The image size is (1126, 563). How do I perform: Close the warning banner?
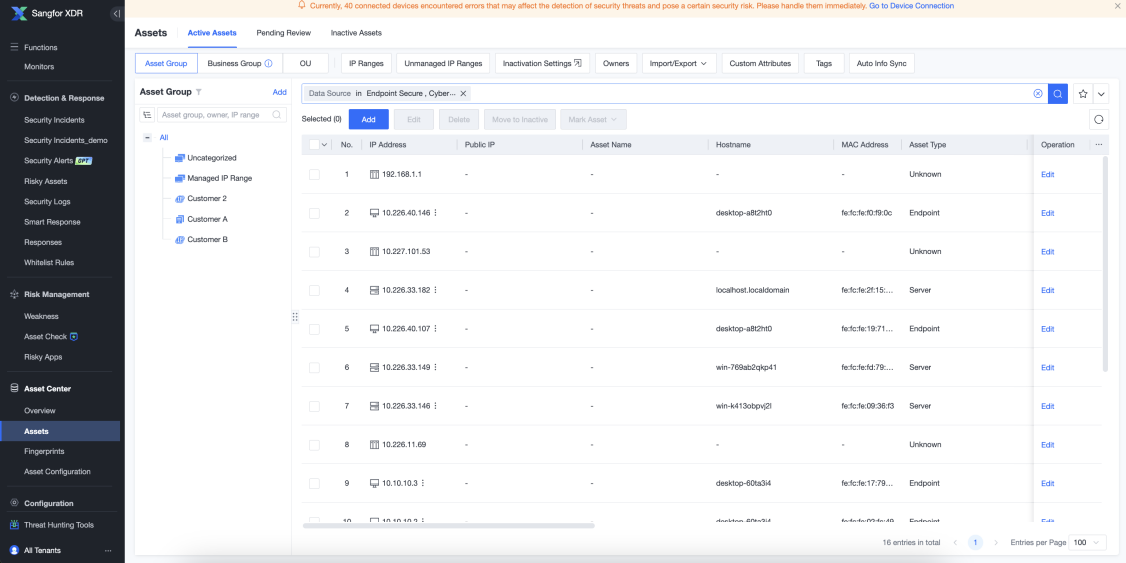click(1117, 6)
